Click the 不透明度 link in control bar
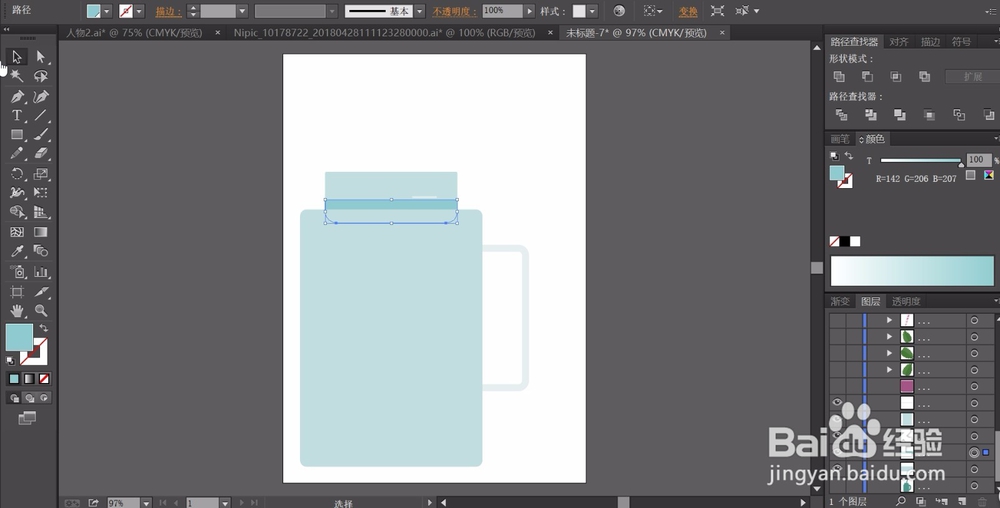 [x=455, y=11]
